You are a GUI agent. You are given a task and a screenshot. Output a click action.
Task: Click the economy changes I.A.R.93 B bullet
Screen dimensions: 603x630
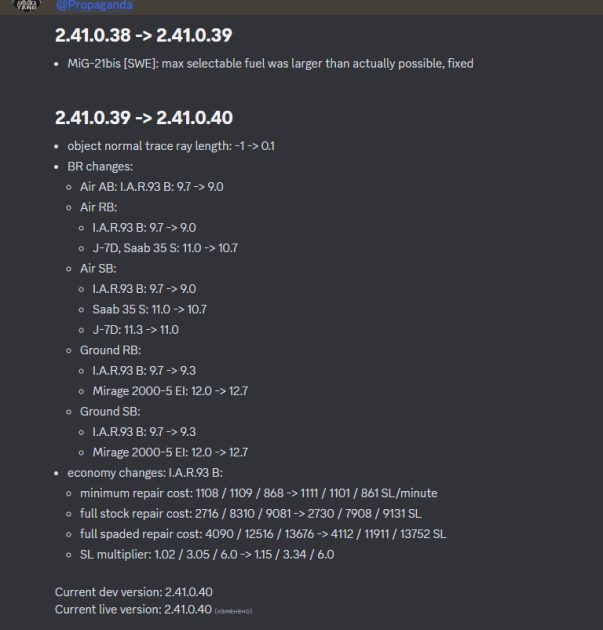click(x=145, y=473)
